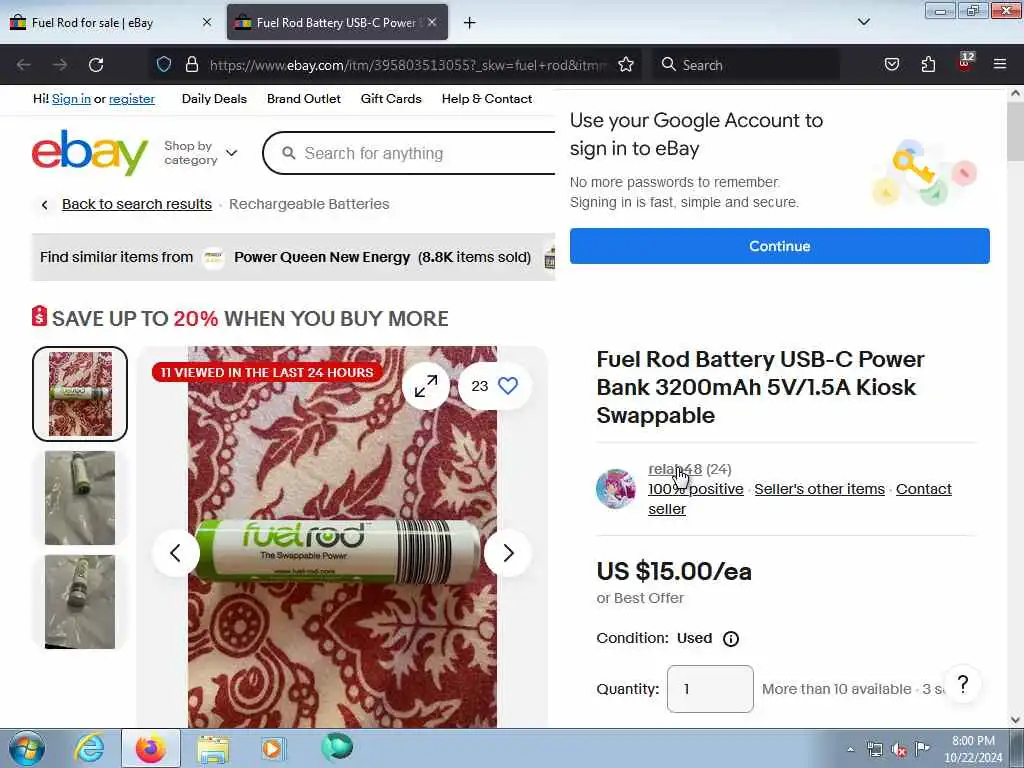
Task: Add item to watchlist heart button
Action: tap(494, 386)
